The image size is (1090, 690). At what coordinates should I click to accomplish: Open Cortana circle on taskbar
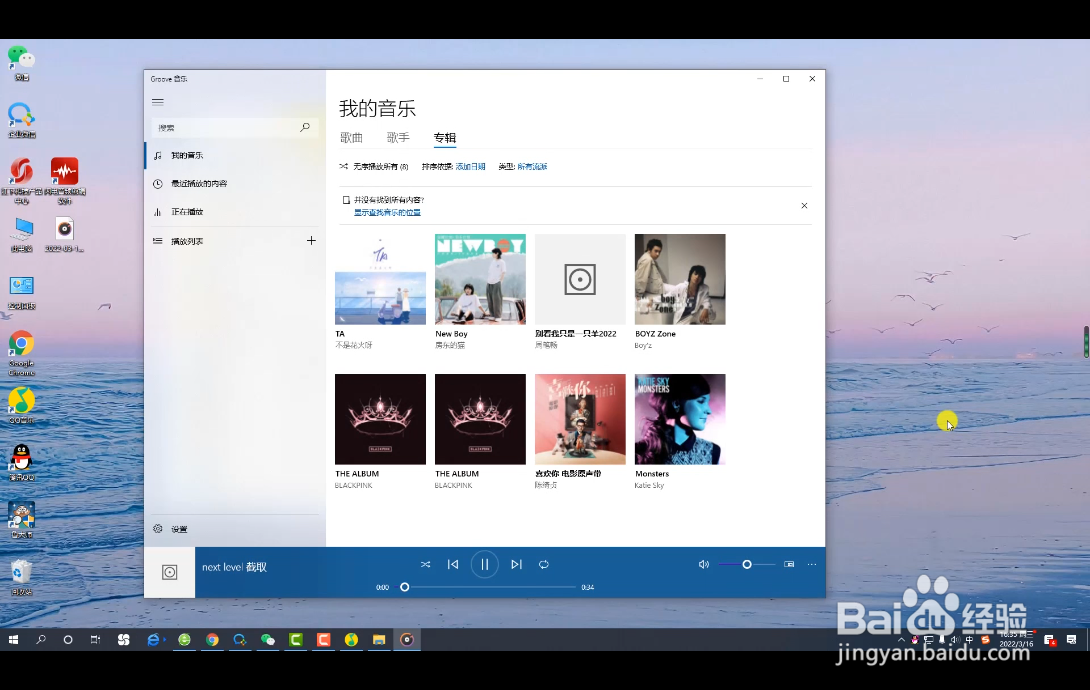[x=67, y=640]
